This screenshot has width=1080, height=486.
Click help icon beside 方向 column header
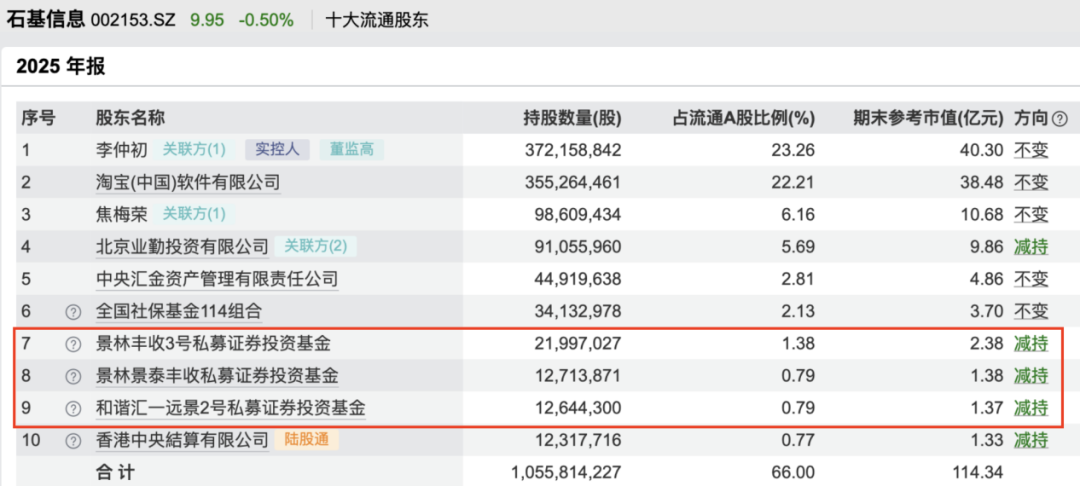tap(1059, 118)
